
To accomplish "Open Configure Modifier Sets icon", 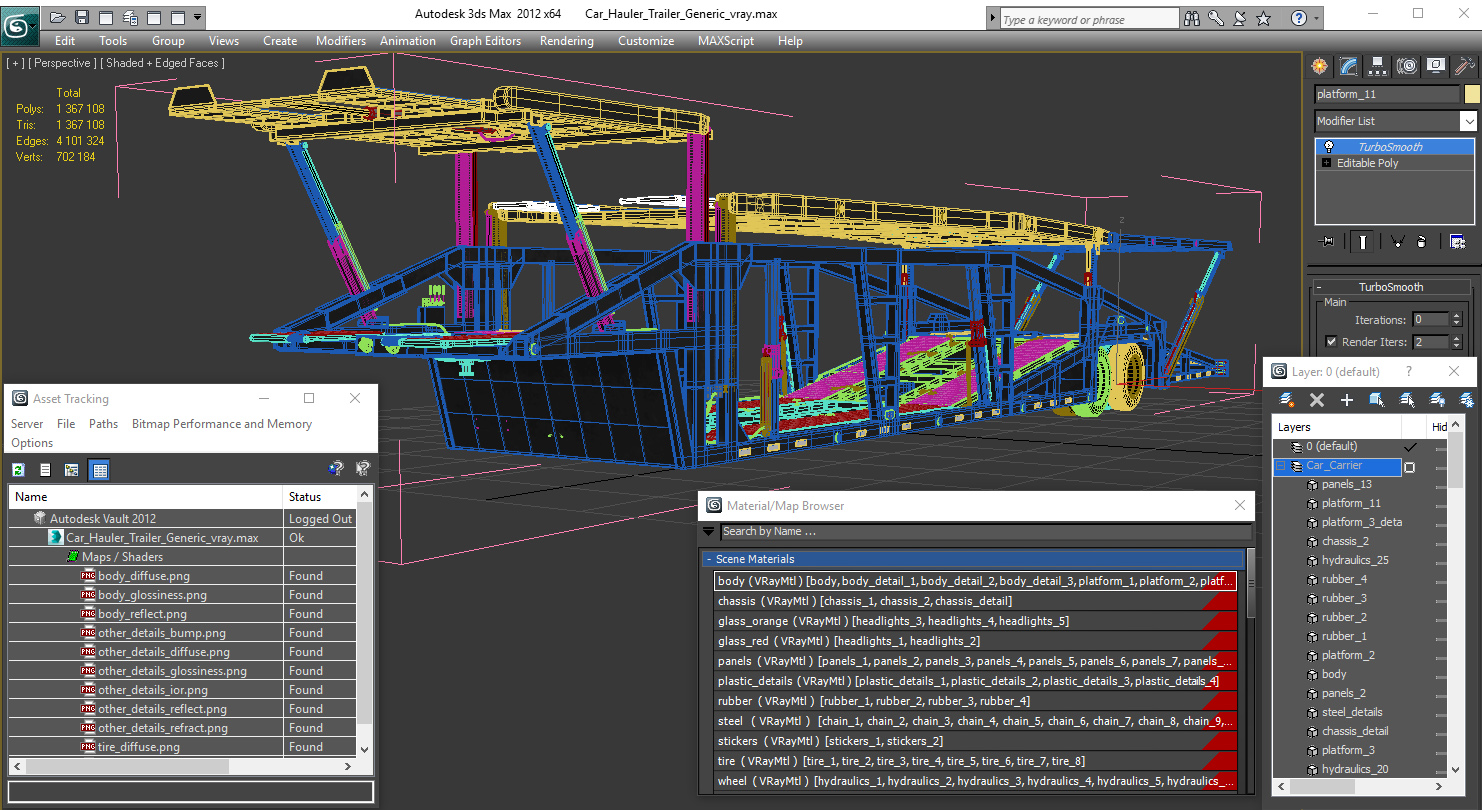I will 1457,241.
